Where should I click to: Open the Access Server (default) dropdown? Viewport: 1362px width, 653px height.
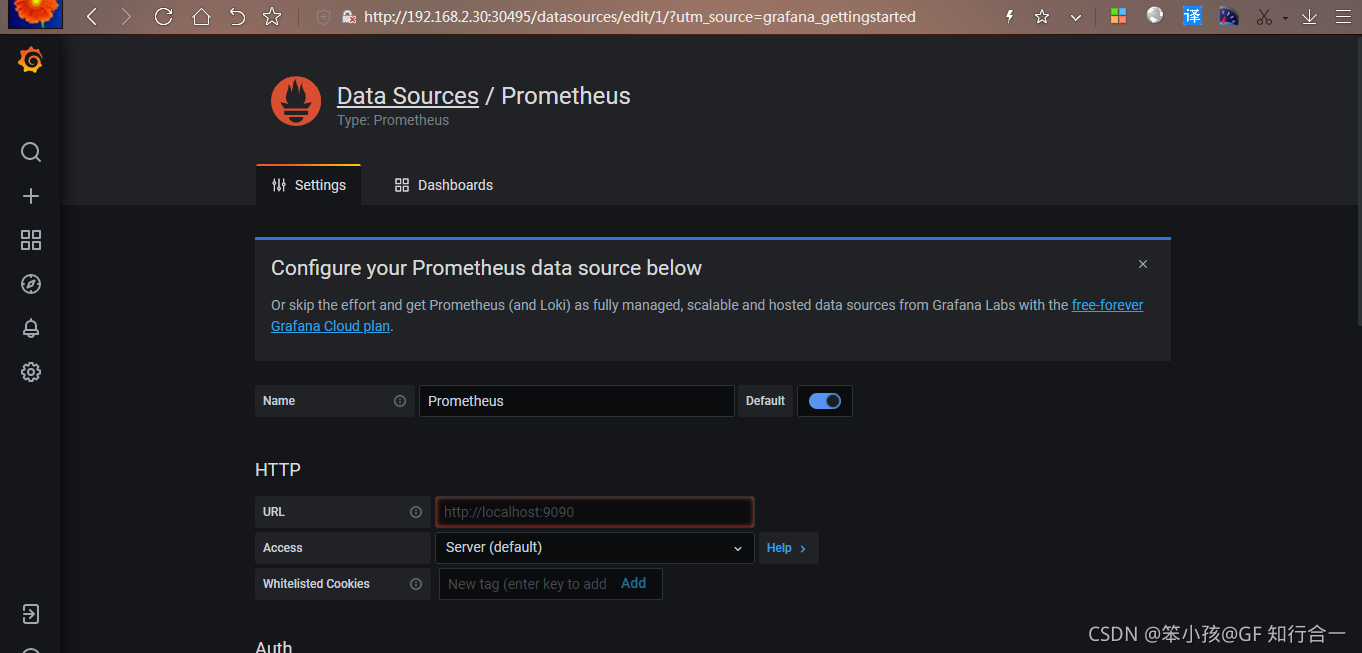tap(594, 548)
